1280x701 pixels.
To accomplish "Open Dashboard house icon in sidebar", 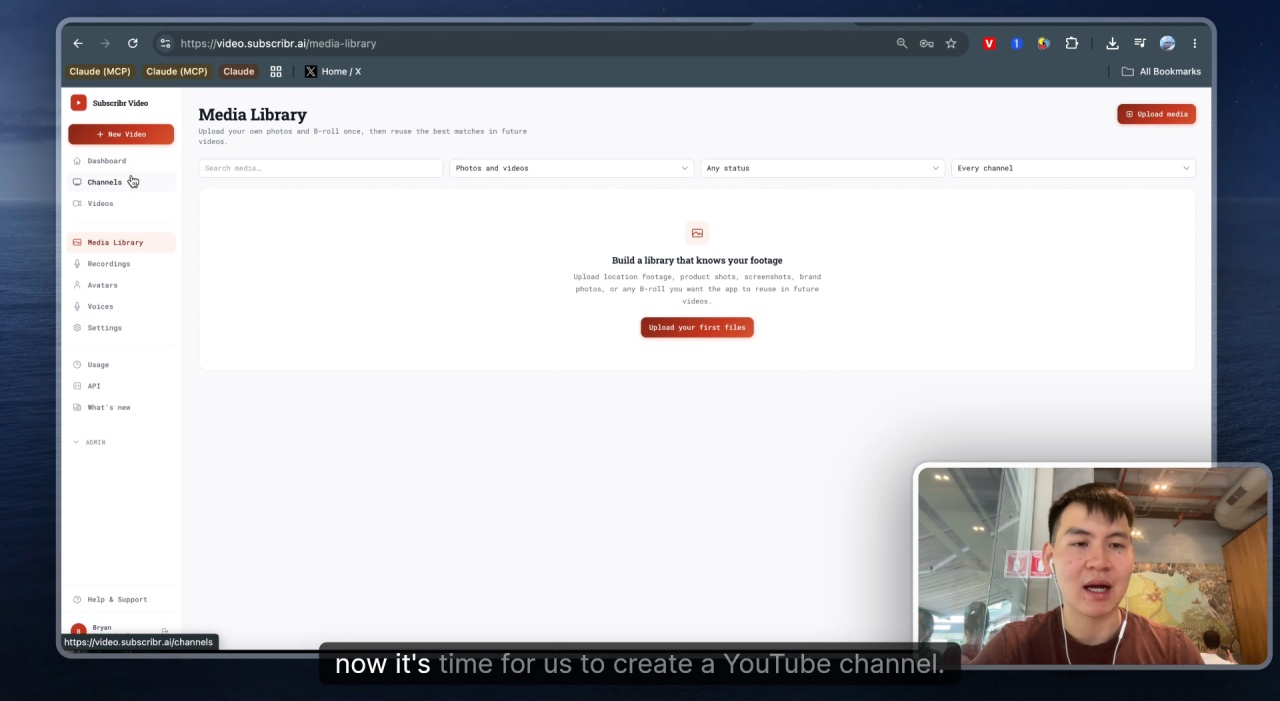I will (x=77, y=161).
